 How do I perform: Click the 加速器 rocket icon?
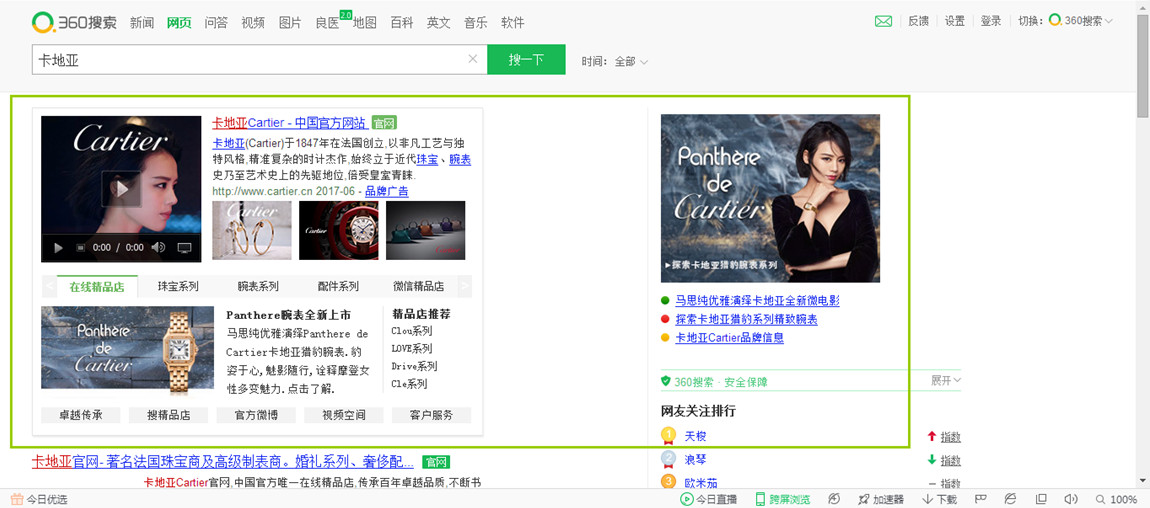tap(864, 499)
